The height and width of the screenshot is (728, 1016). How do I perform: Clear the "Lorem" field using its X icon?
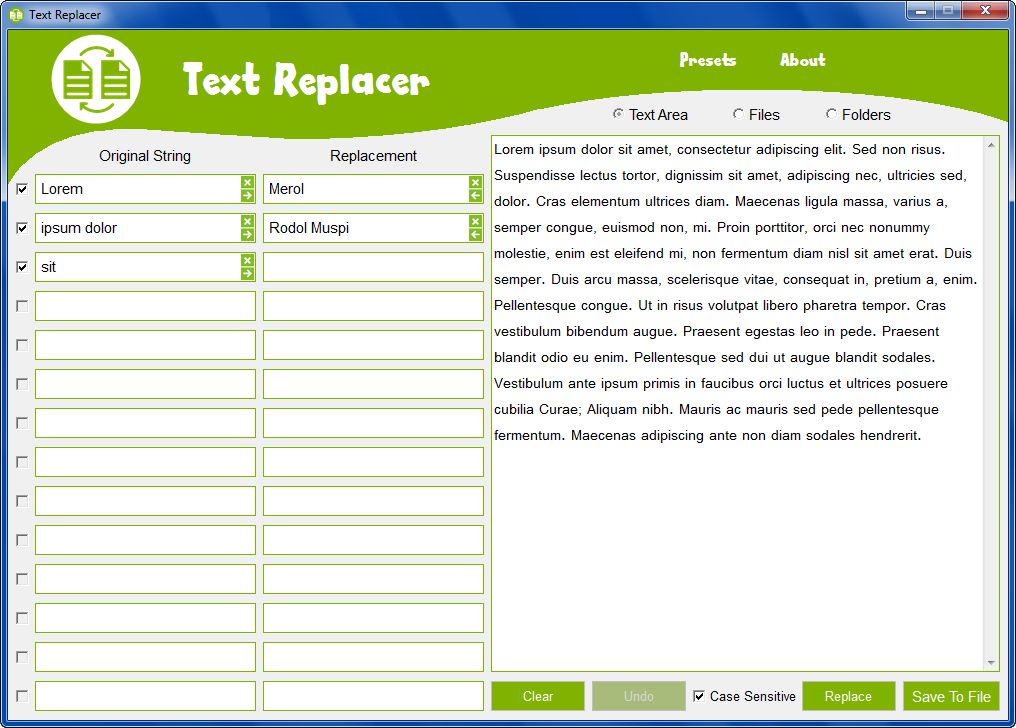[x=247, y=182]
